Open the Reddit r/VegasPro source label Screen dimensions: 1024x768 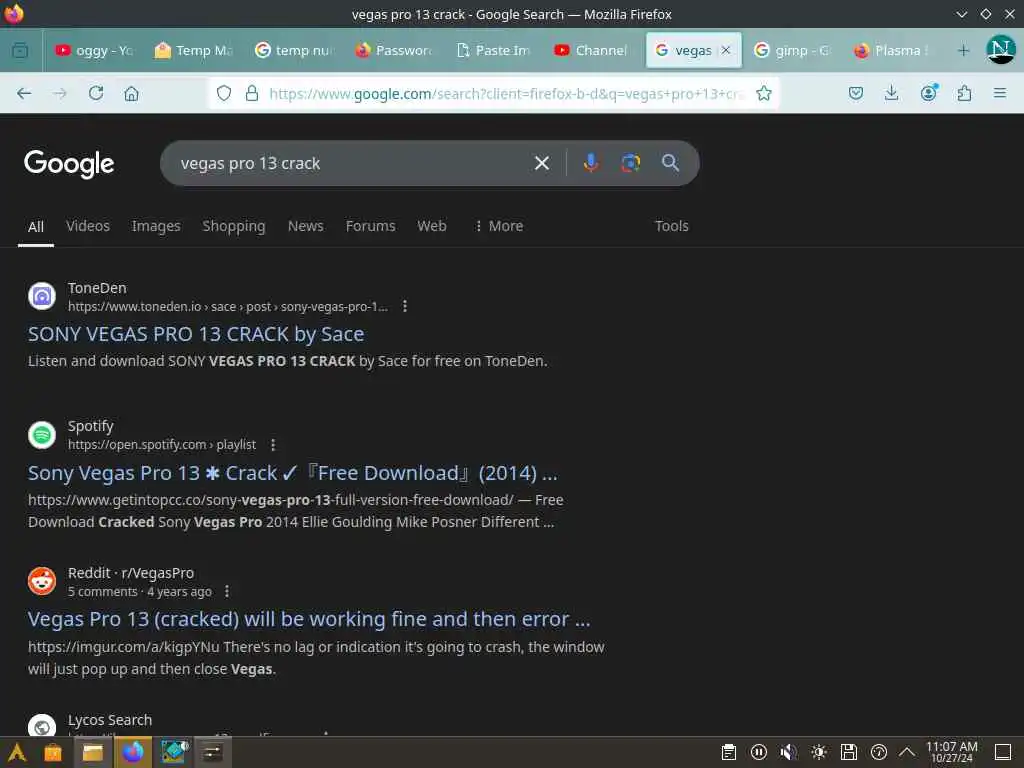tap(131, 573)
